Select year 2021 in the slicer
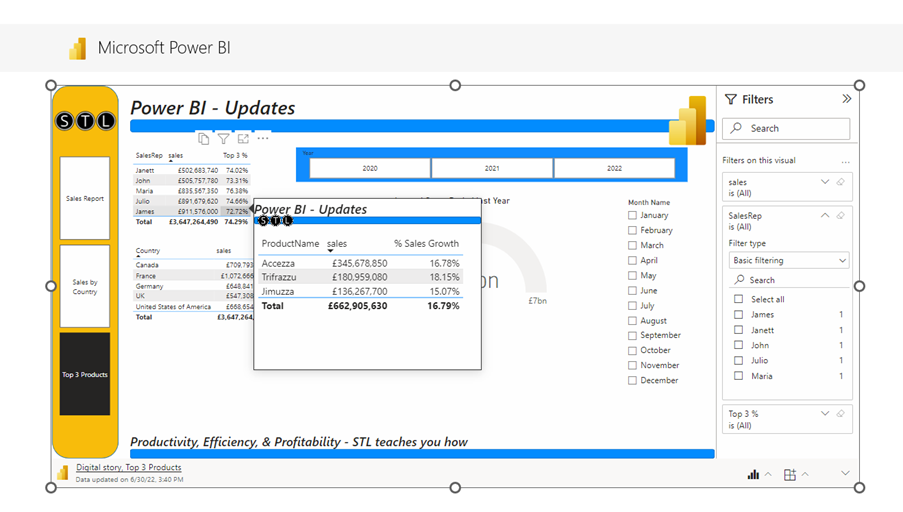 tap(492, 168)
